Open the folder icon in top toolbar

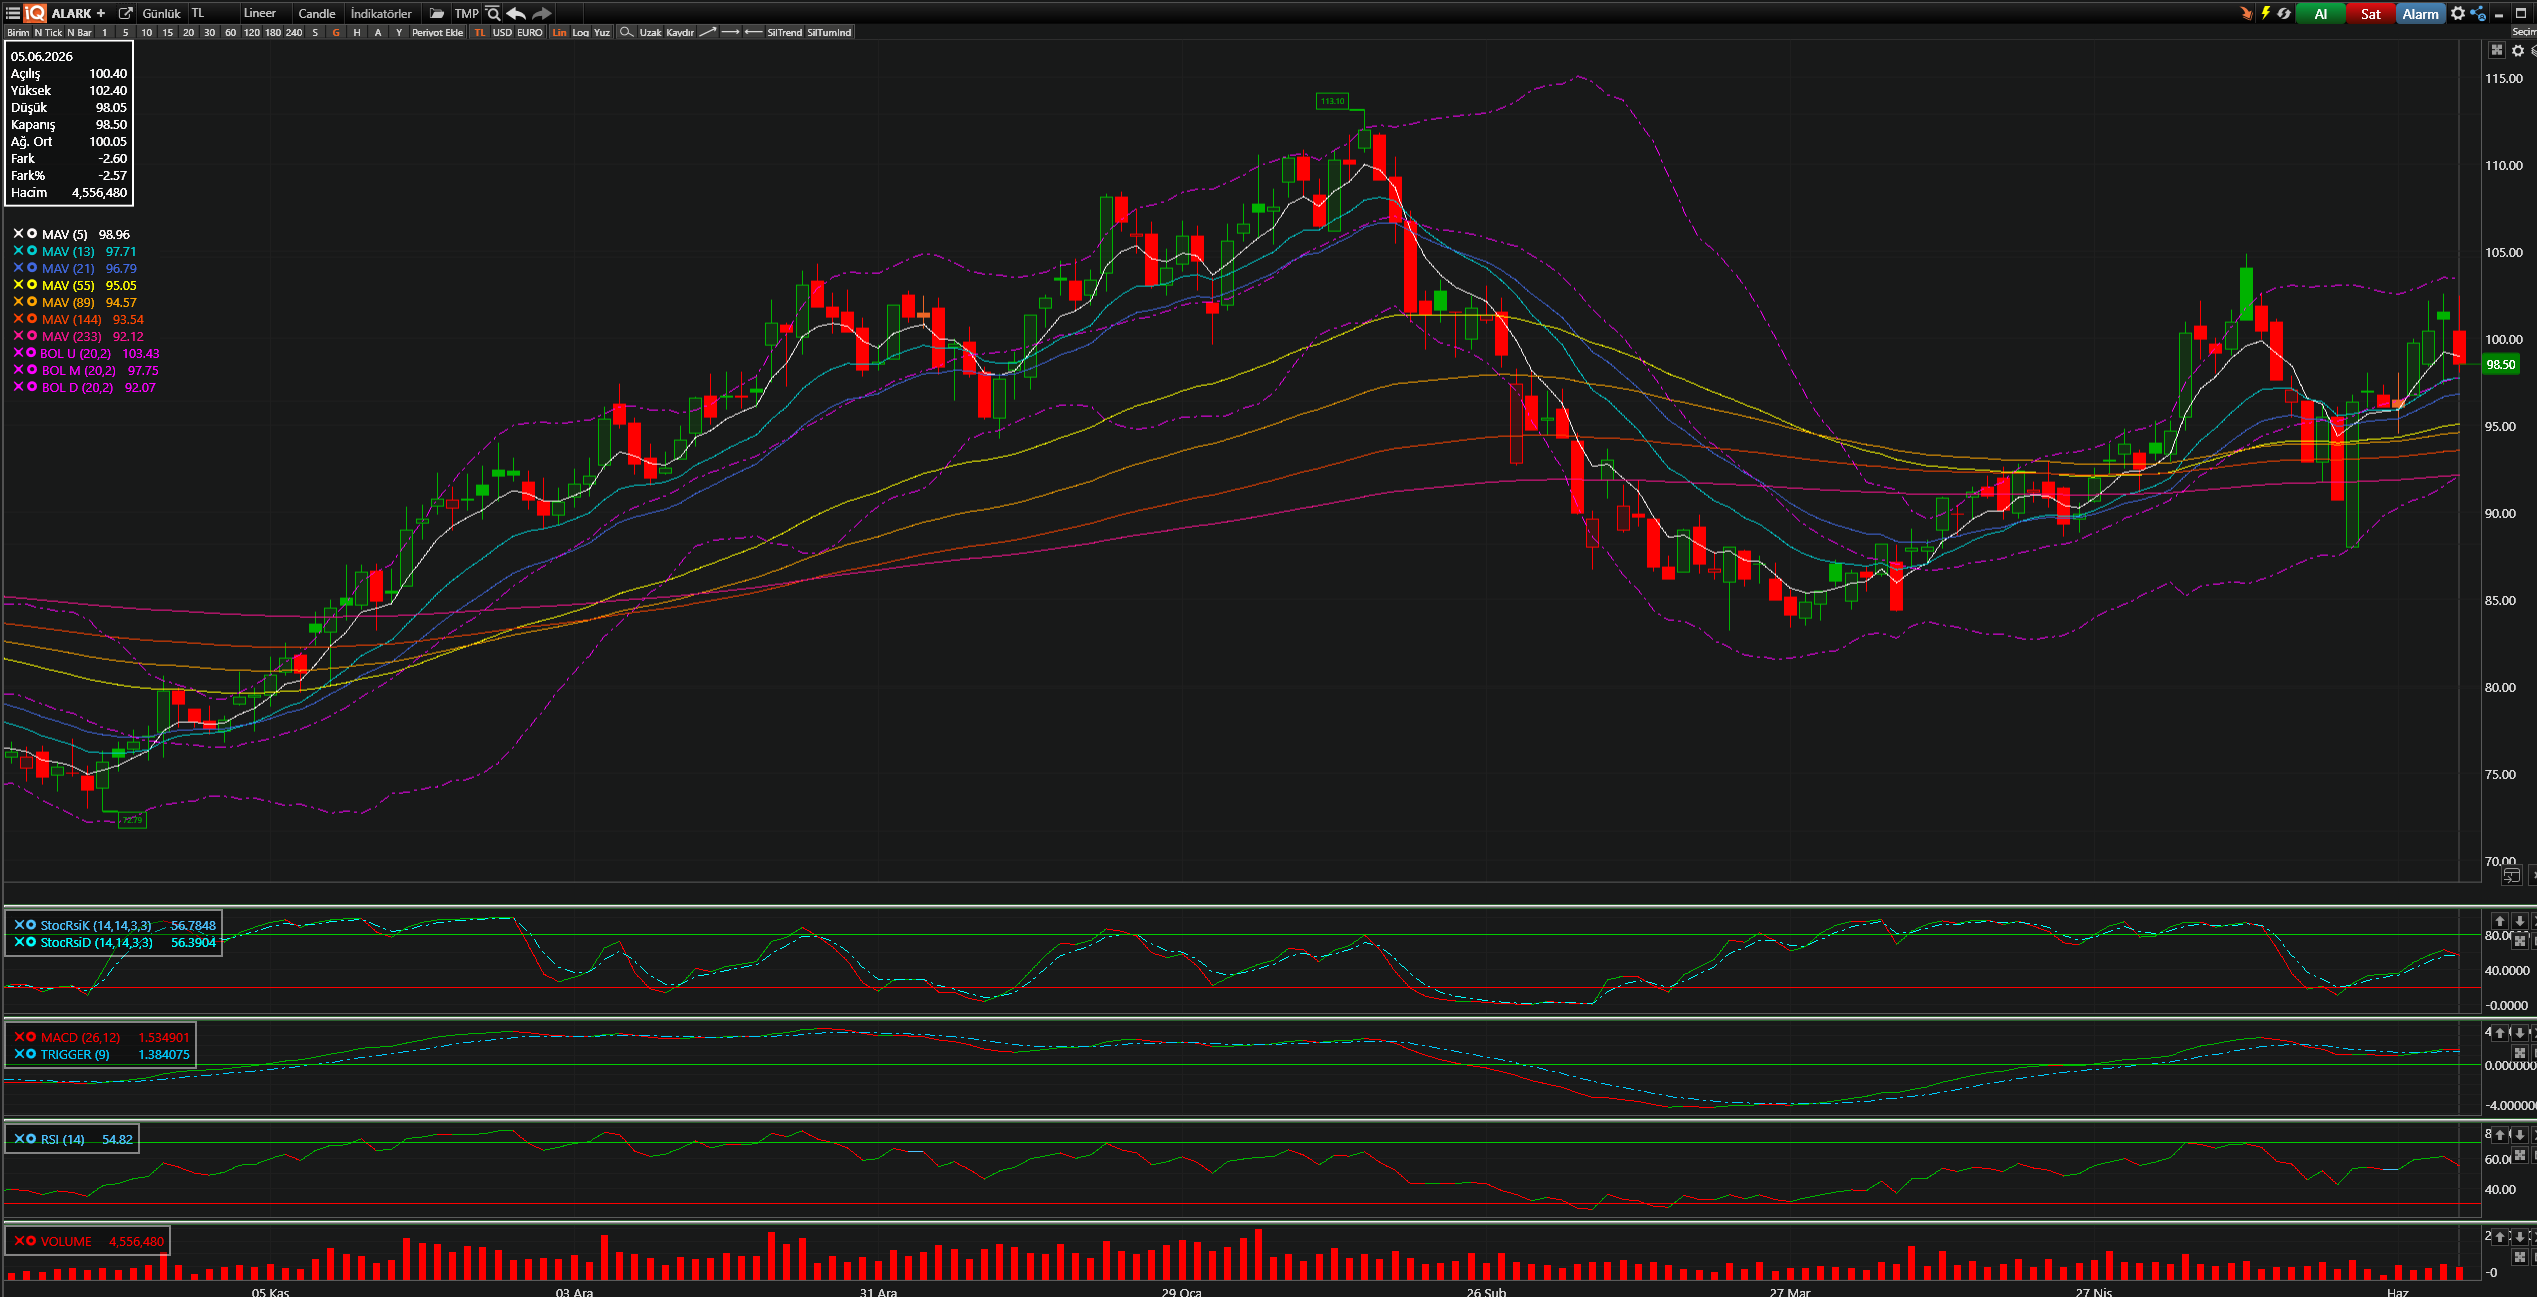tap(437, 13)
